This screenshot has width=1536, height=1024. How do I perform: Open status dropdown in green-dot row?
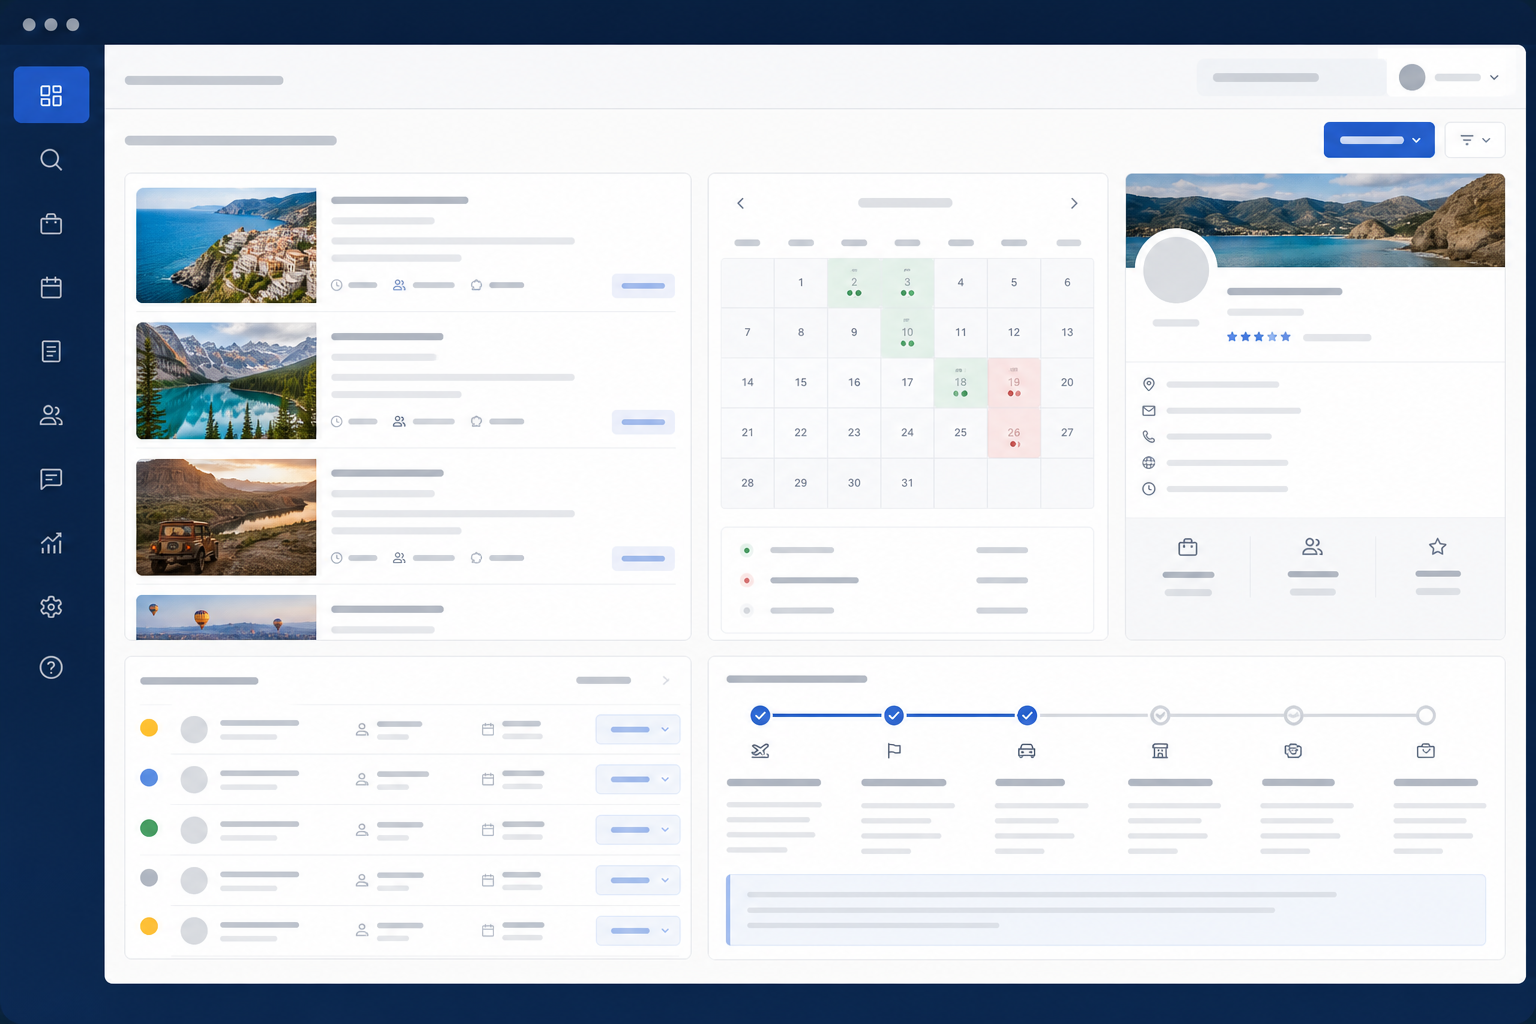tap(638, 829)
